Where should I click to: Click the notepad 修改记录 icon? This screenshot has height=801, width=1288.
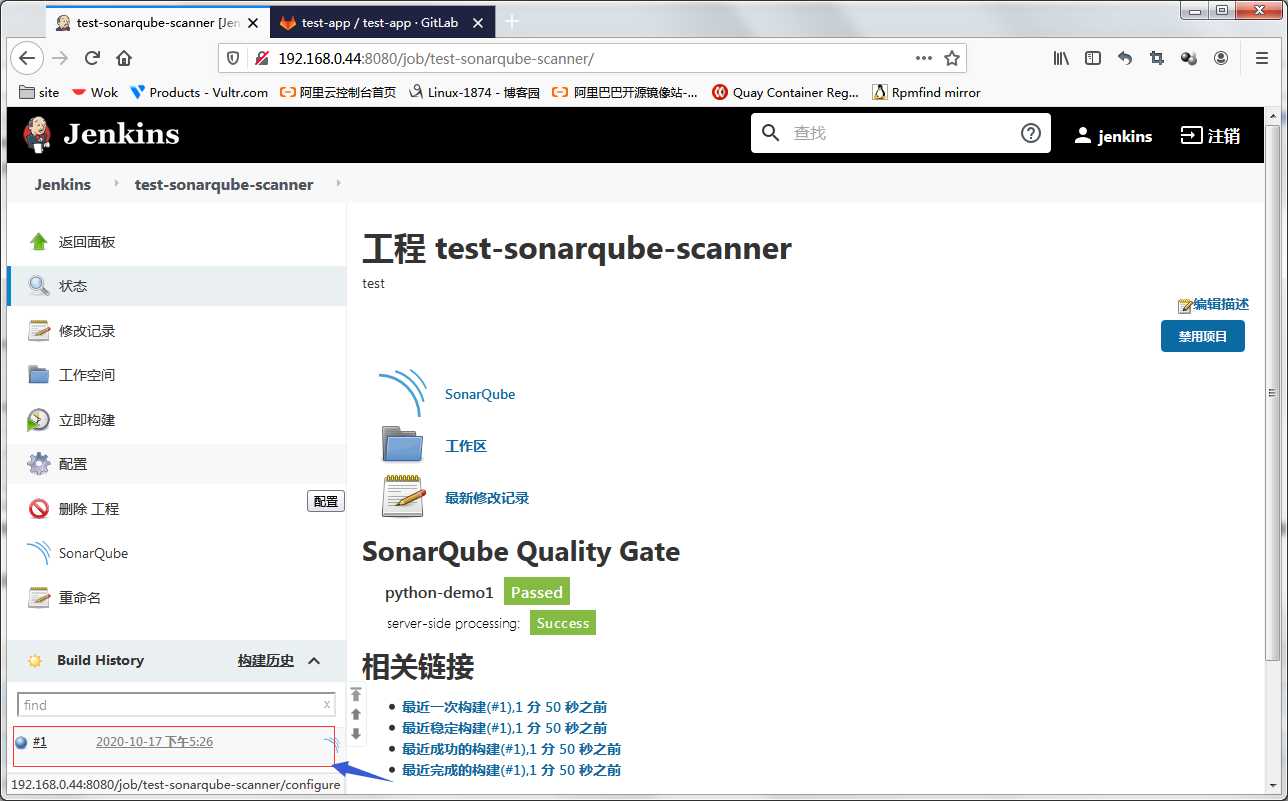[x=38, y=331]
